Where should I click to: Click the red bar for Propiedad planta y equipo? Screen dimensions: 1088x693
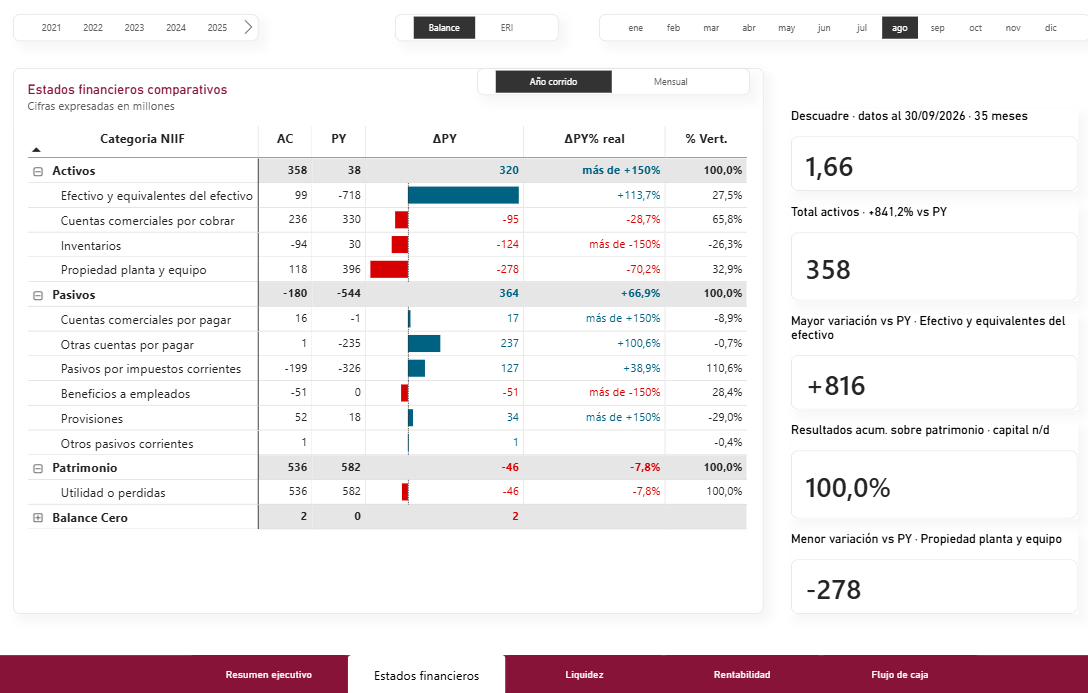pyautogui.click(x=389, y=269)
